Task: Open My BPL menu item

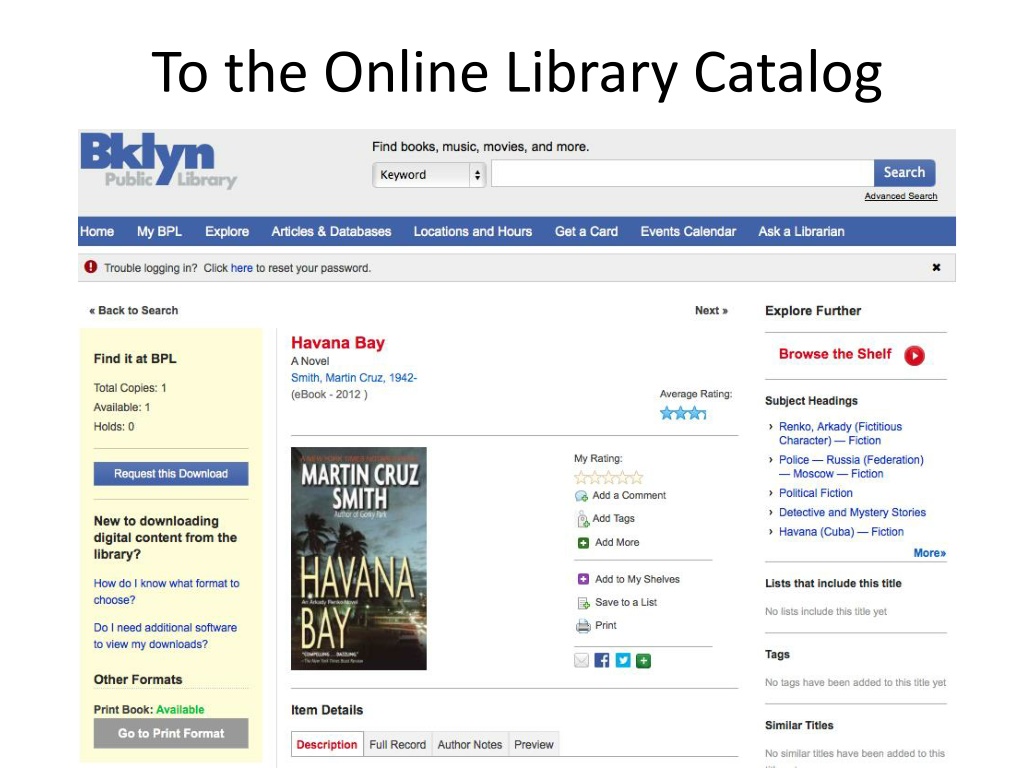Action: 159,231
